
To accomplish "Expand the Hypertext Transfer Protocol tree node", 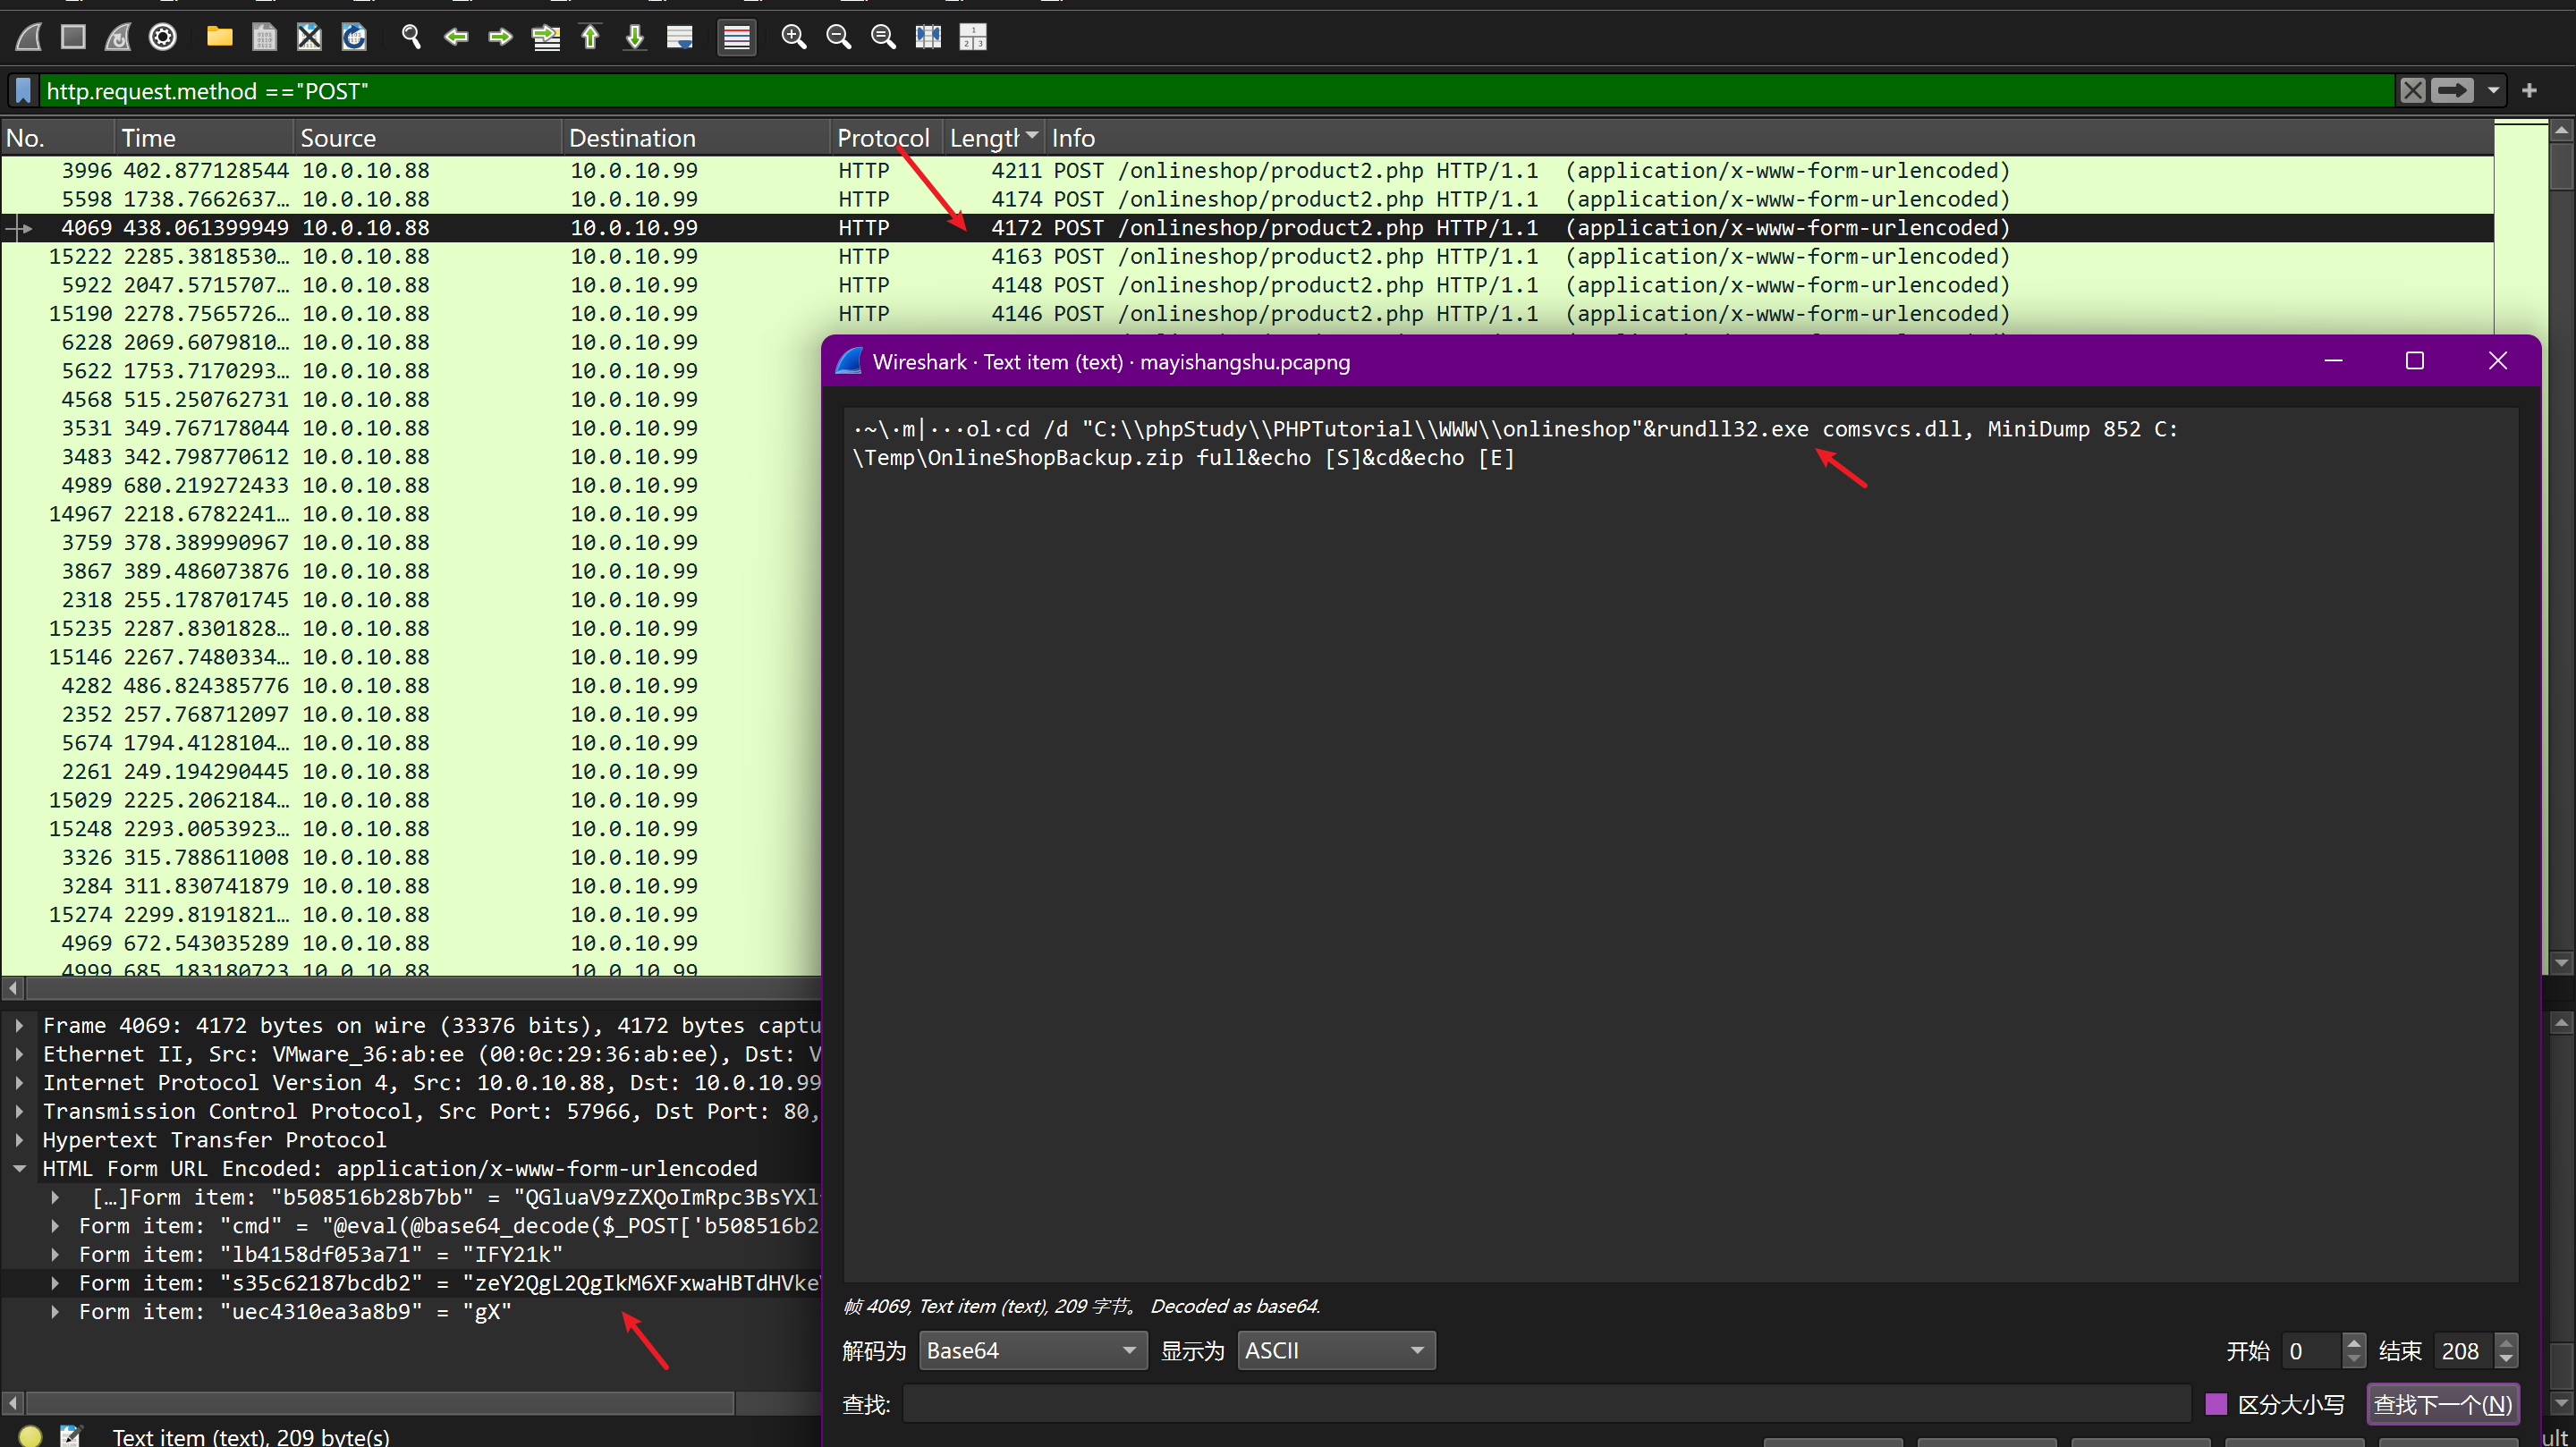I will click(19, 1140).
